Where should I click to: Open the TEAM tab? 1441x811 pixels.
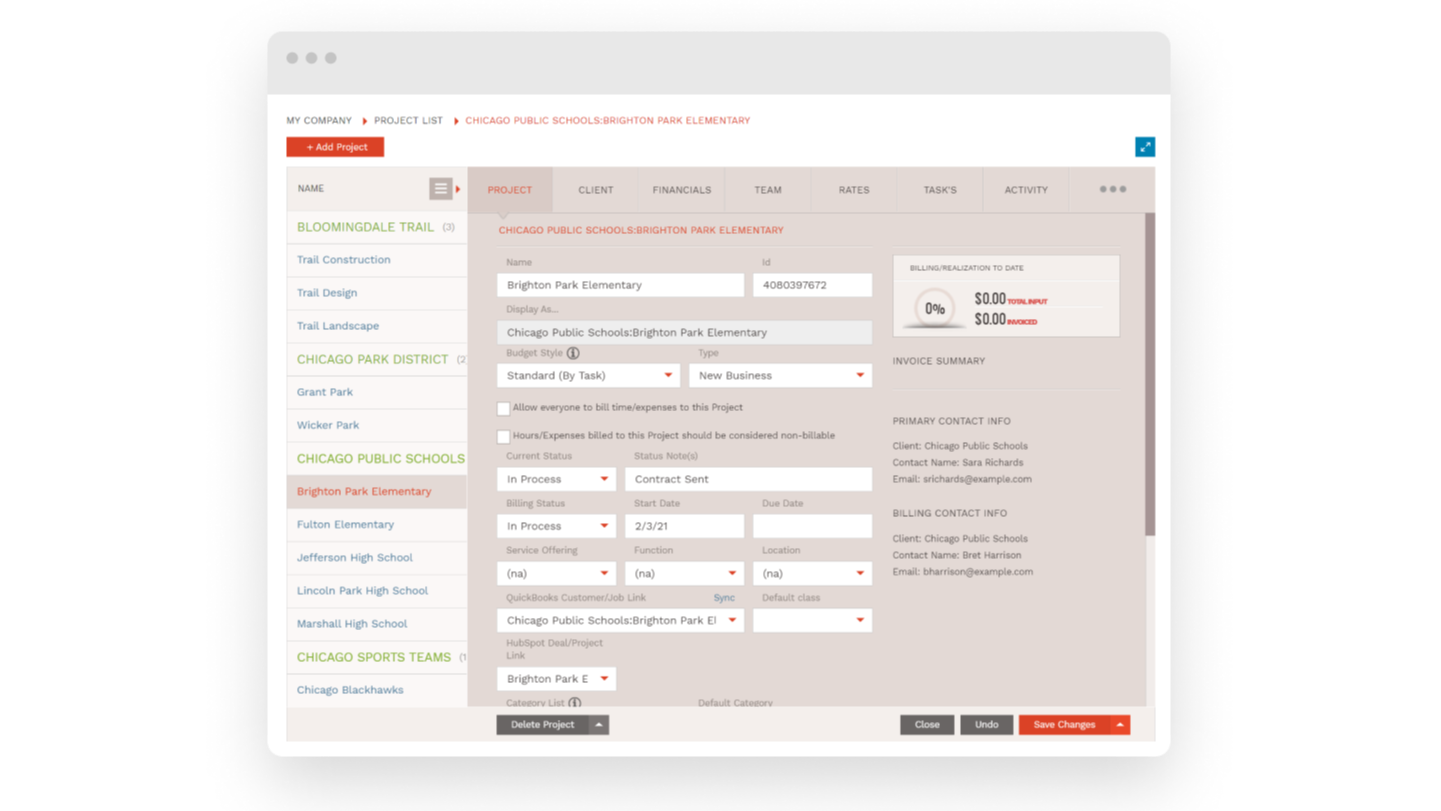point(767,189)
